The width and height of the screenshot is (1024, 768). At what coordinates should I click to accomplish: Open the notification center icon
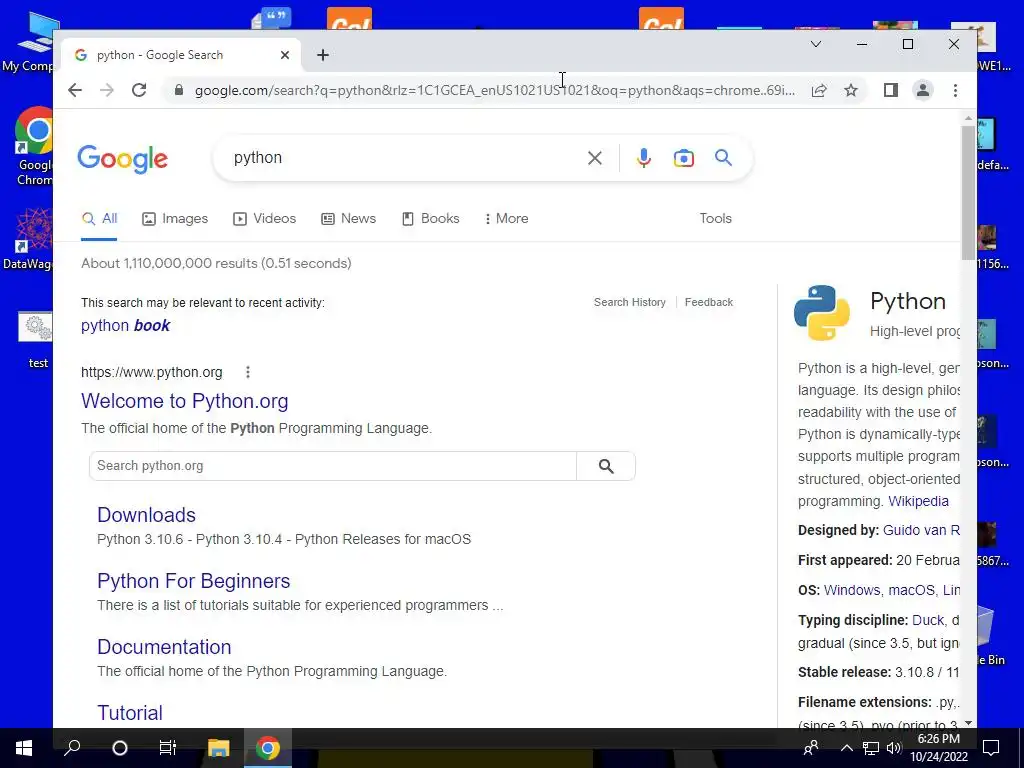(x=991, y=748)
